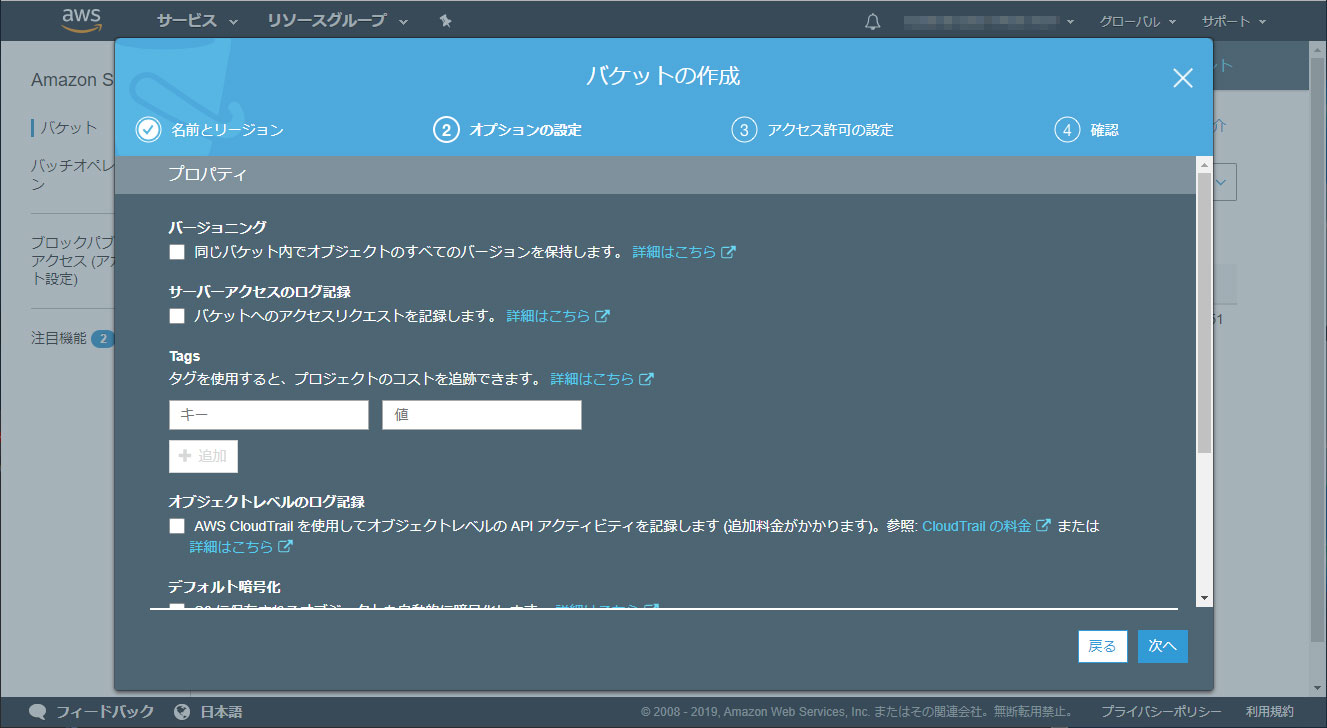Click 日本語 language selector
Image resolution: width=1327 pixels, height=728 pixels.
(221, 712)
